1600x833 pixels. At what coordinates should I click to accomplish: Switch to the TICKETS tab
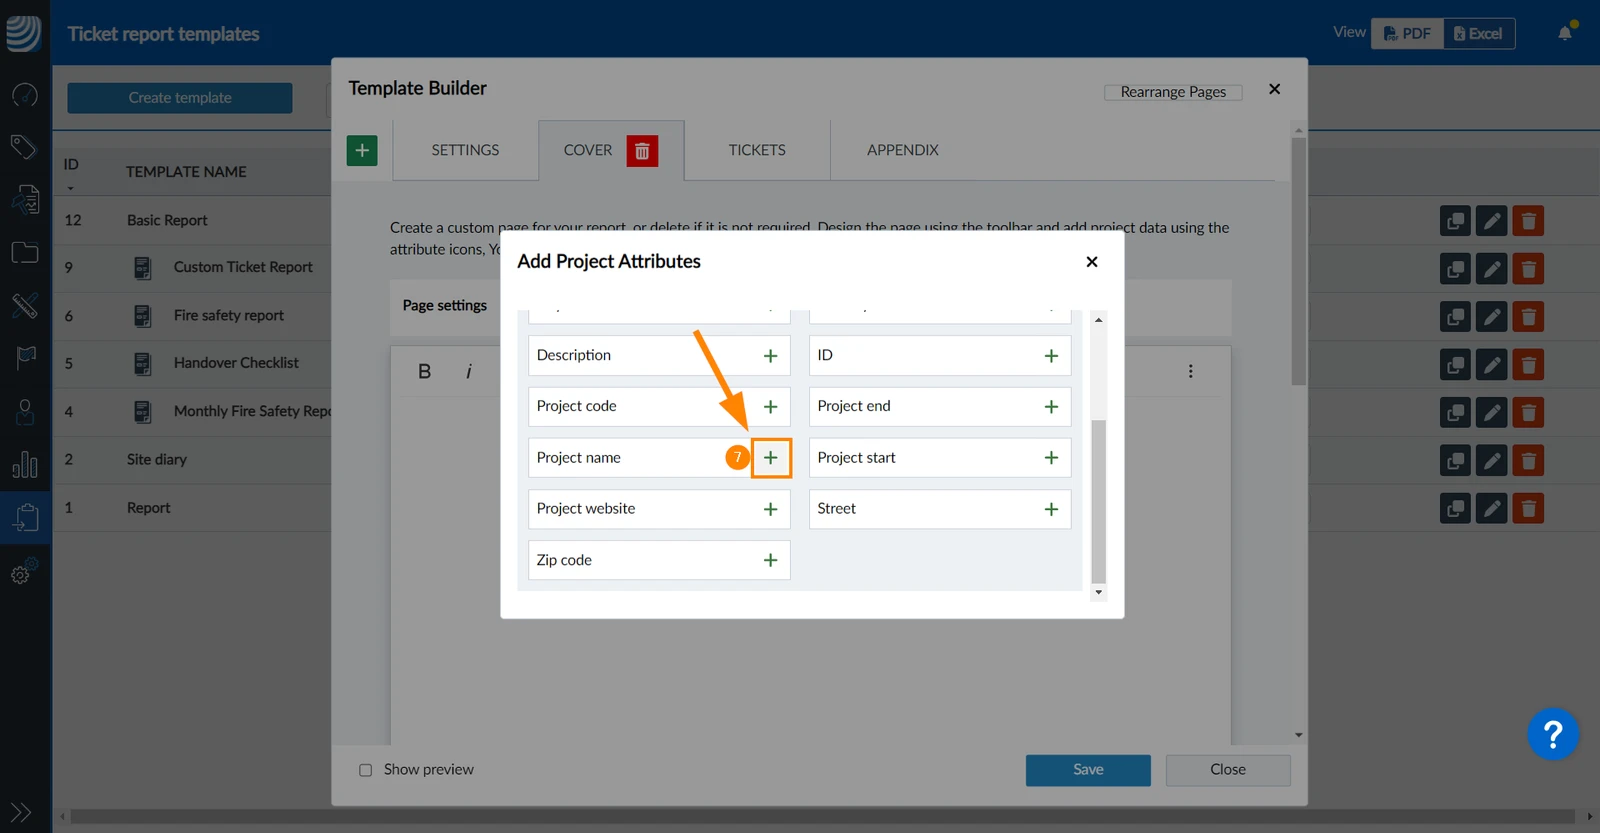point(757,150)
